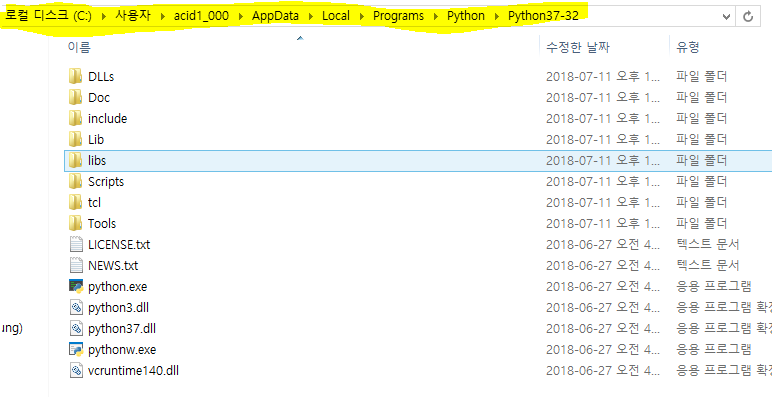Open the address bar history dropdown

(x=726, y=16)
